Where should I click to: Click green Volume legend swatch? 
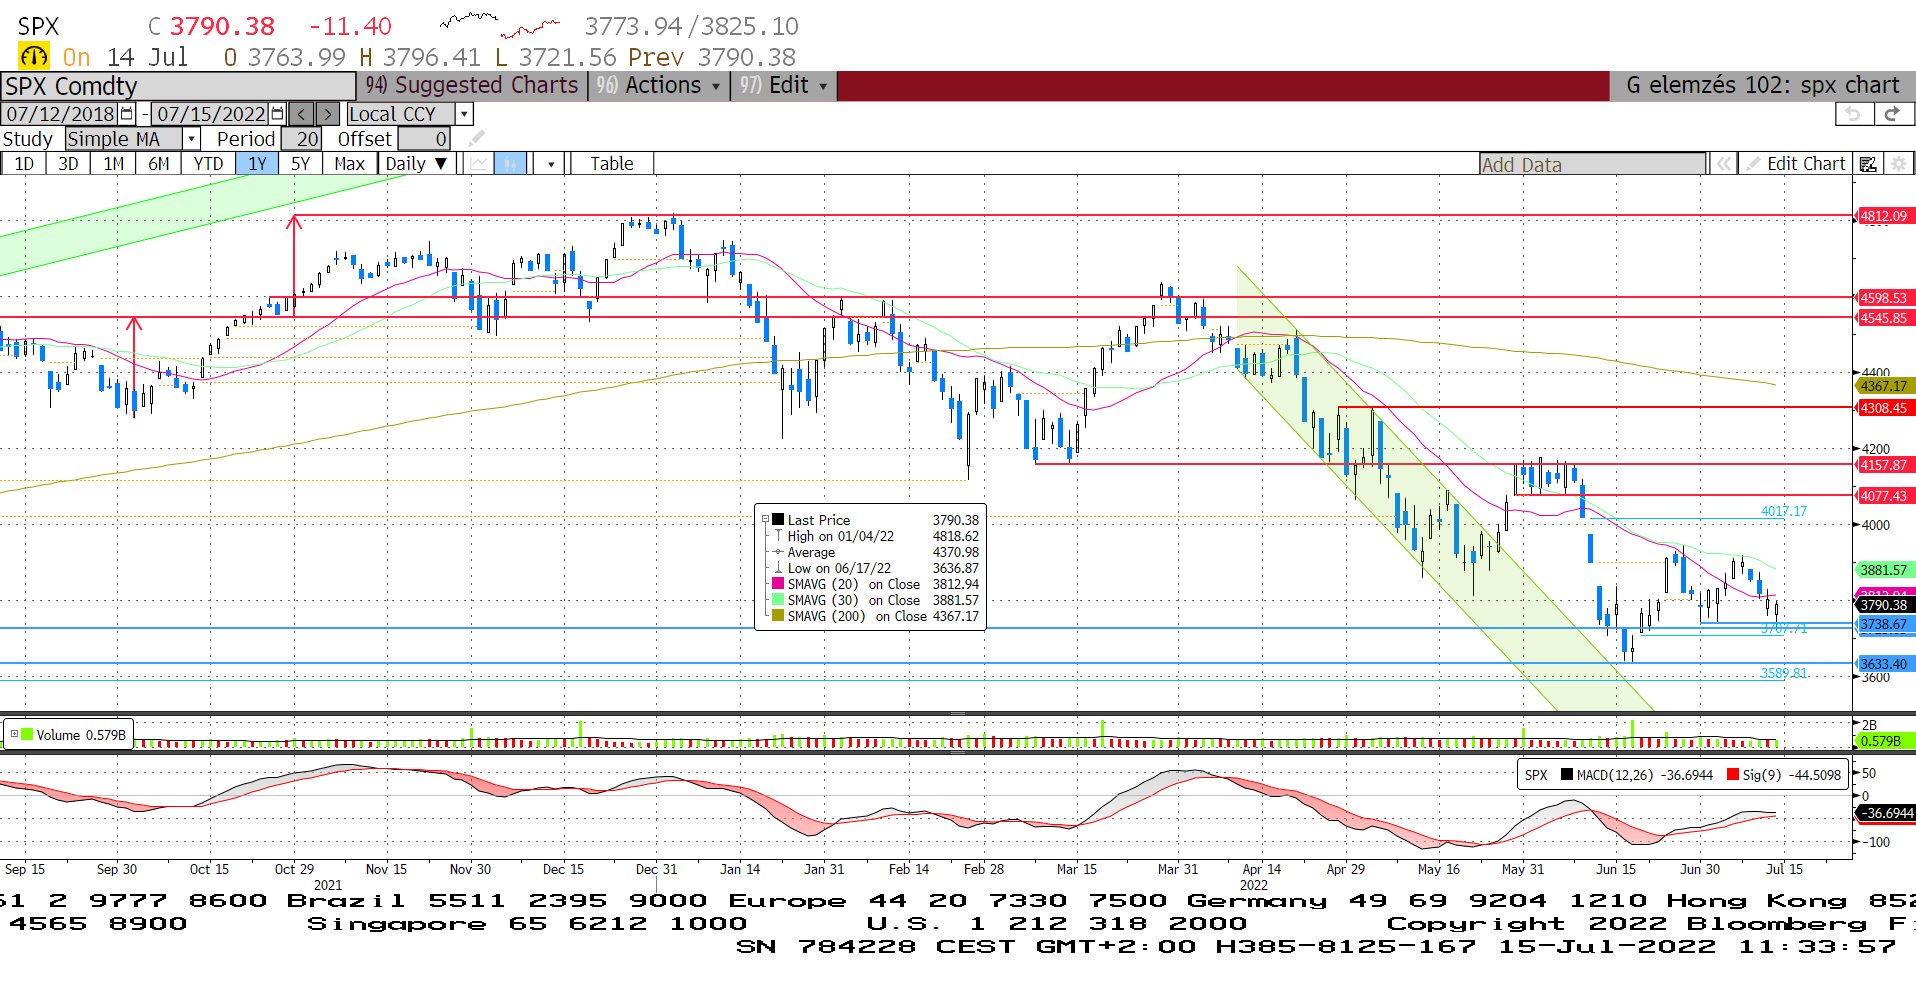point(27,735)
